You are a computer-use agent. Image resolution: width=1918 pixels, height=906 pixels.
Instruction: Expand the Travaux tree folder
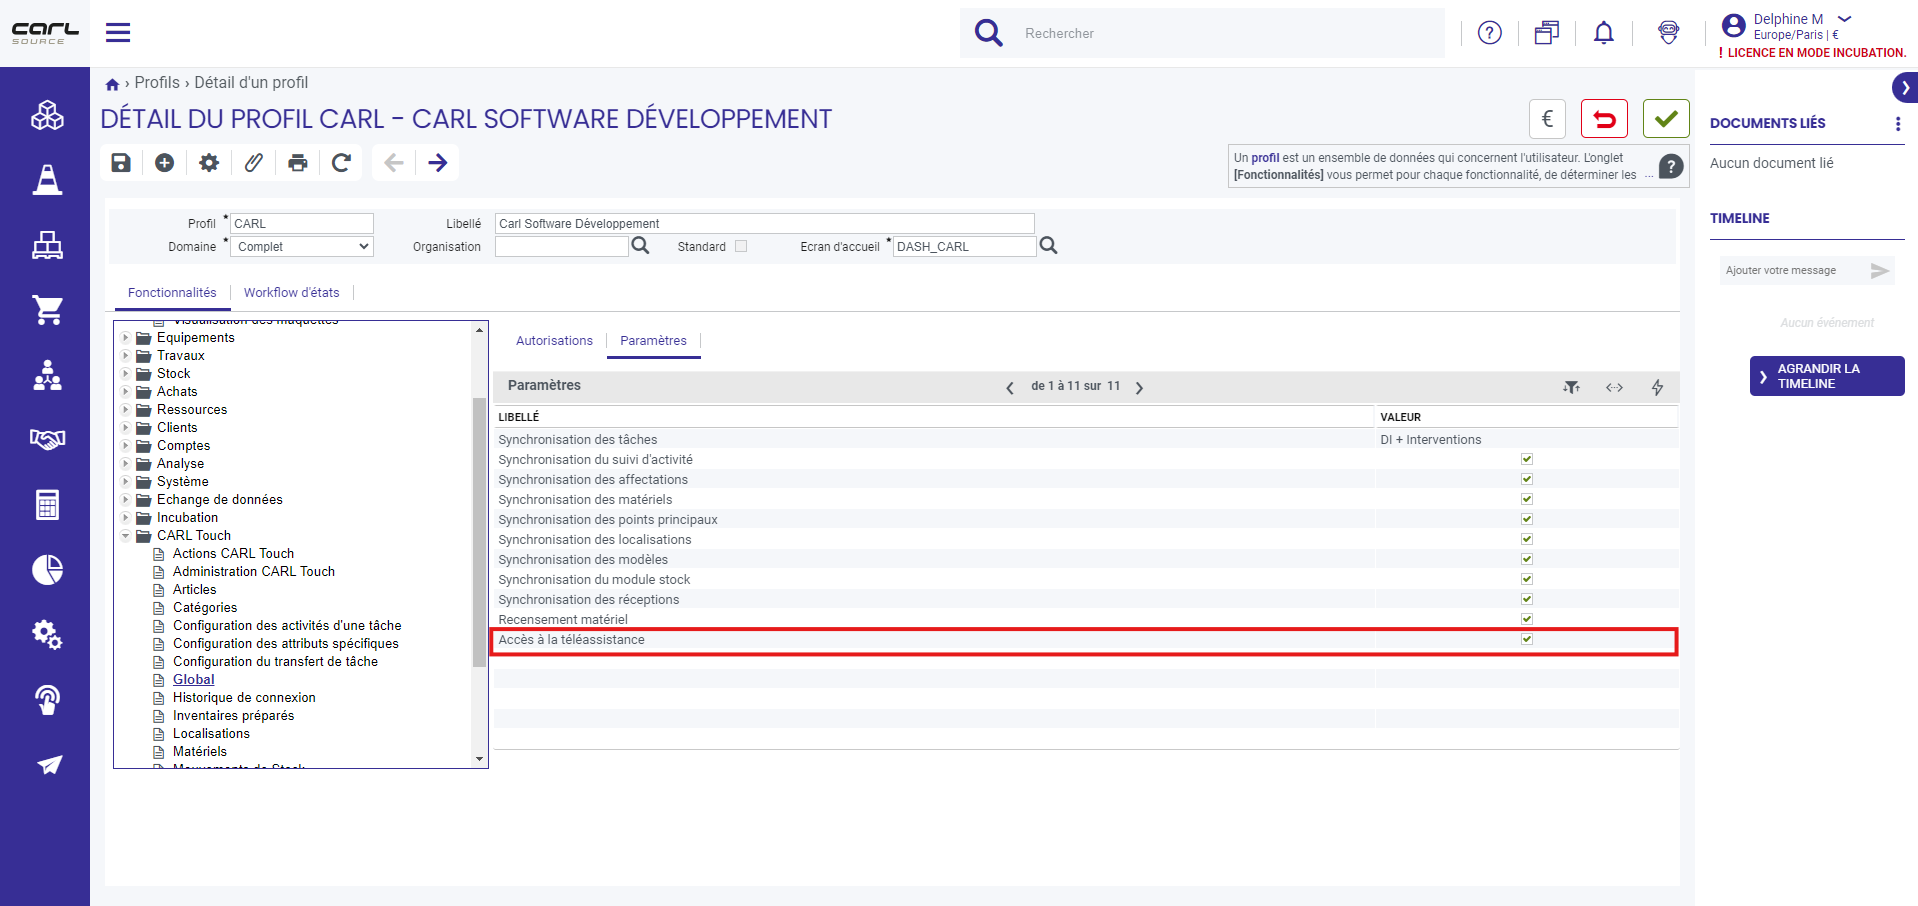coord(126,356)
